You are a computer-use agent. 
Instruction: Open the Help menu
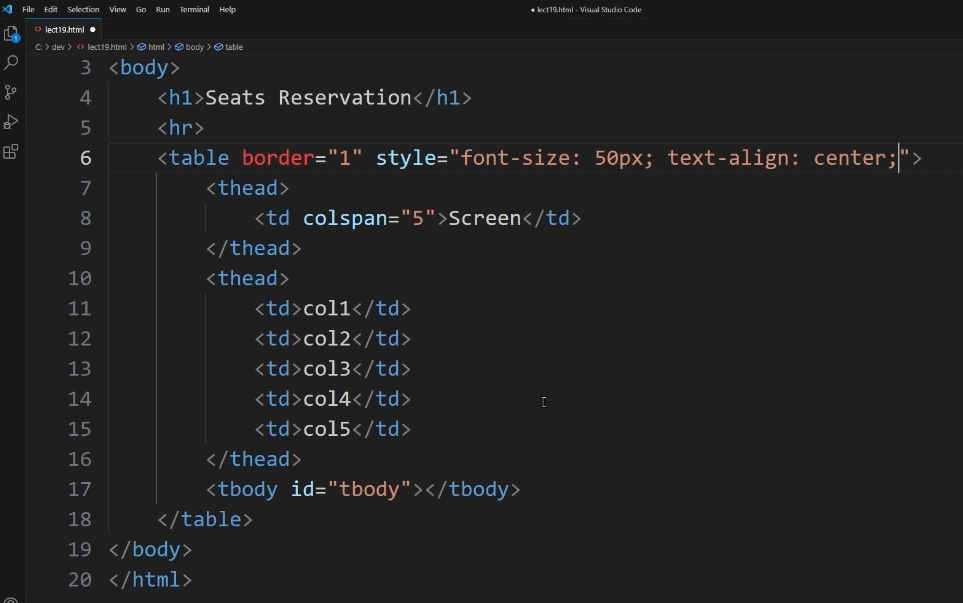(x=227, y=9)
